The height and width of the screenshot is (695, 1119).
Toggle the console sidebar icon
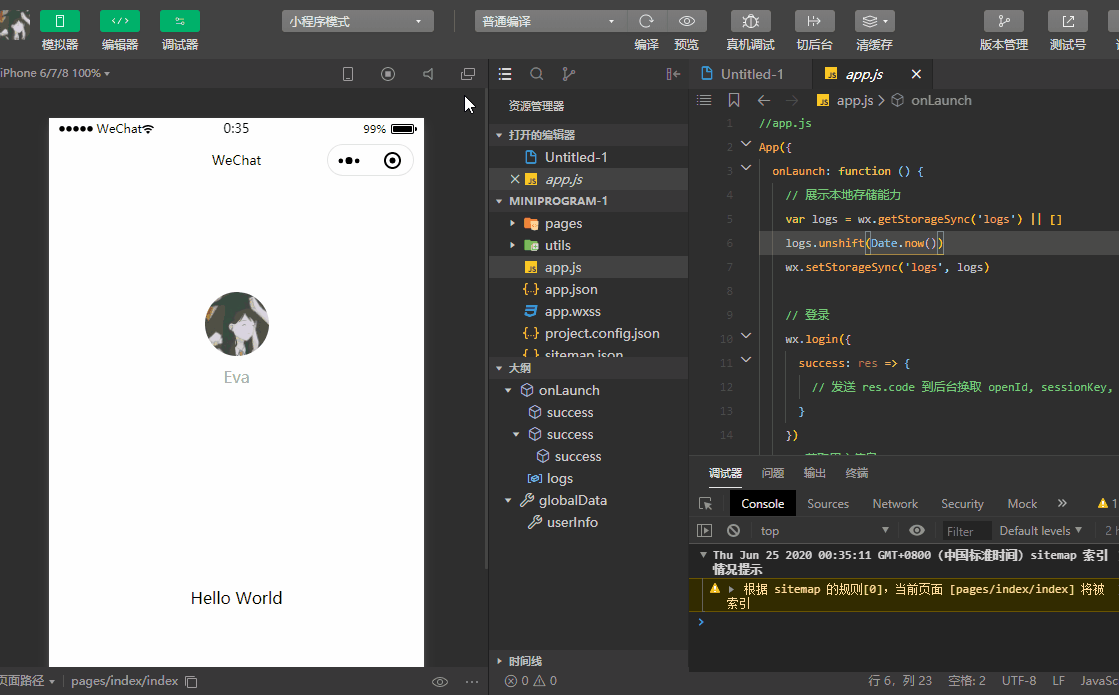[704, 530]
